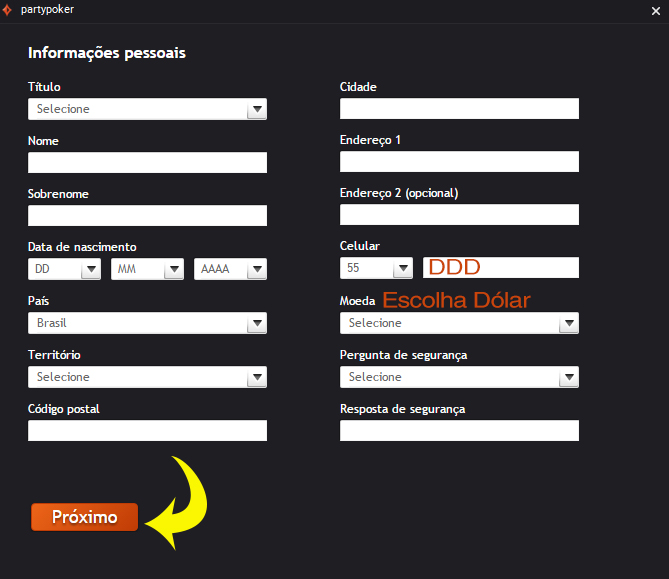Viewport: 669px width, 579px height.
Task: Open the DD day dropdown
Action: 64,269
